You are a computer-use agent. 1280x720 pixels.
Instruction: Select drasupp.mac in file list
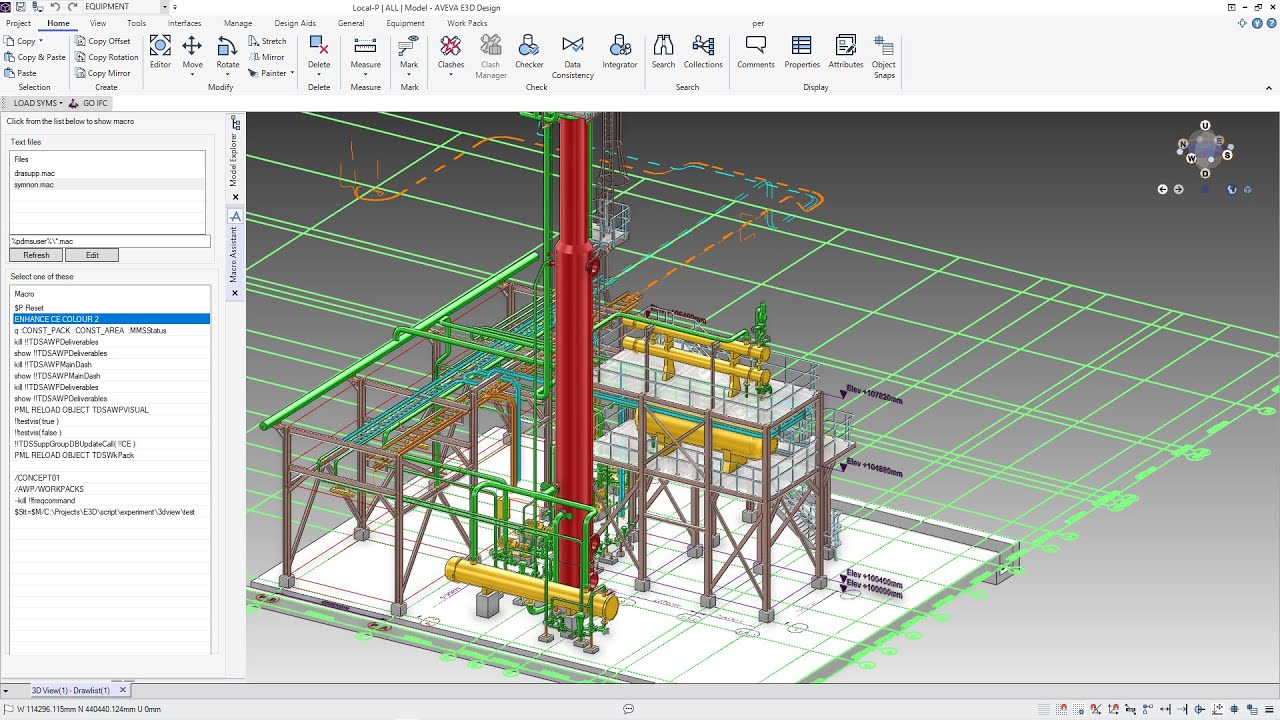[x=108, y=173]
